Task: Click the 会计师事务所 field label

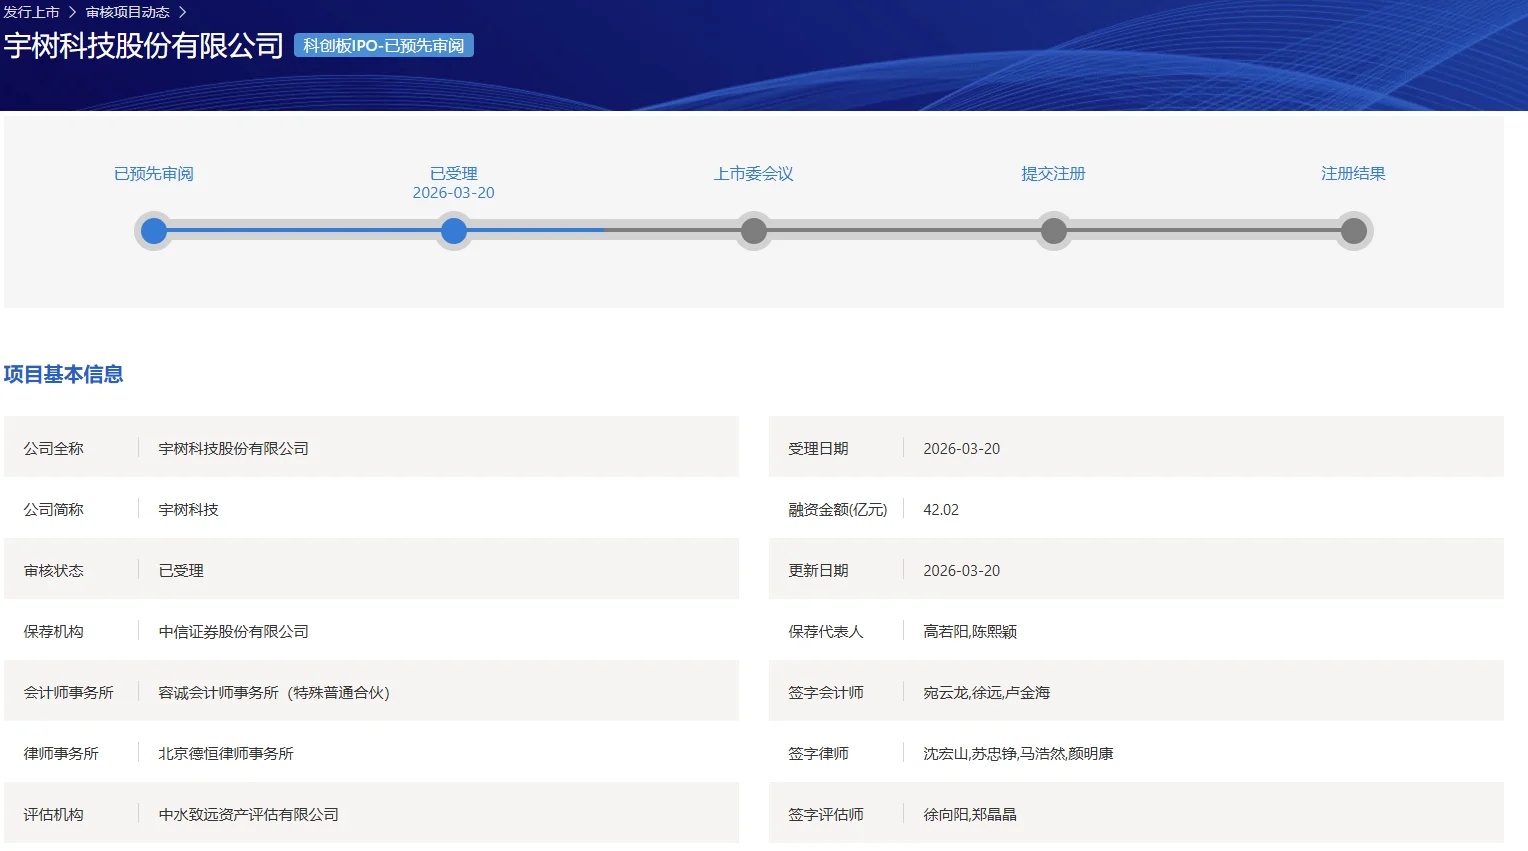Action: pyautogui.click(x=69, y=693)
